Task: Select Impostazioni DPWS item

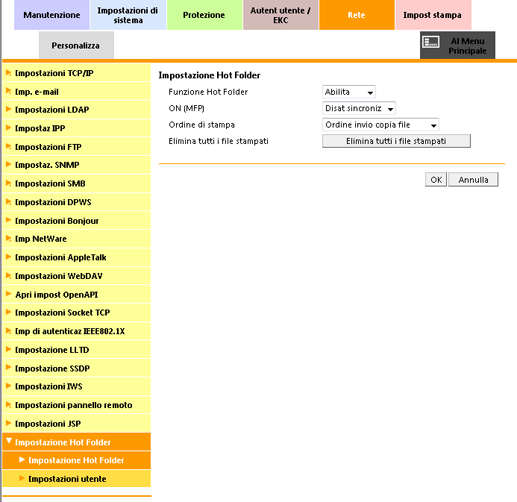Action: [77, 202]
